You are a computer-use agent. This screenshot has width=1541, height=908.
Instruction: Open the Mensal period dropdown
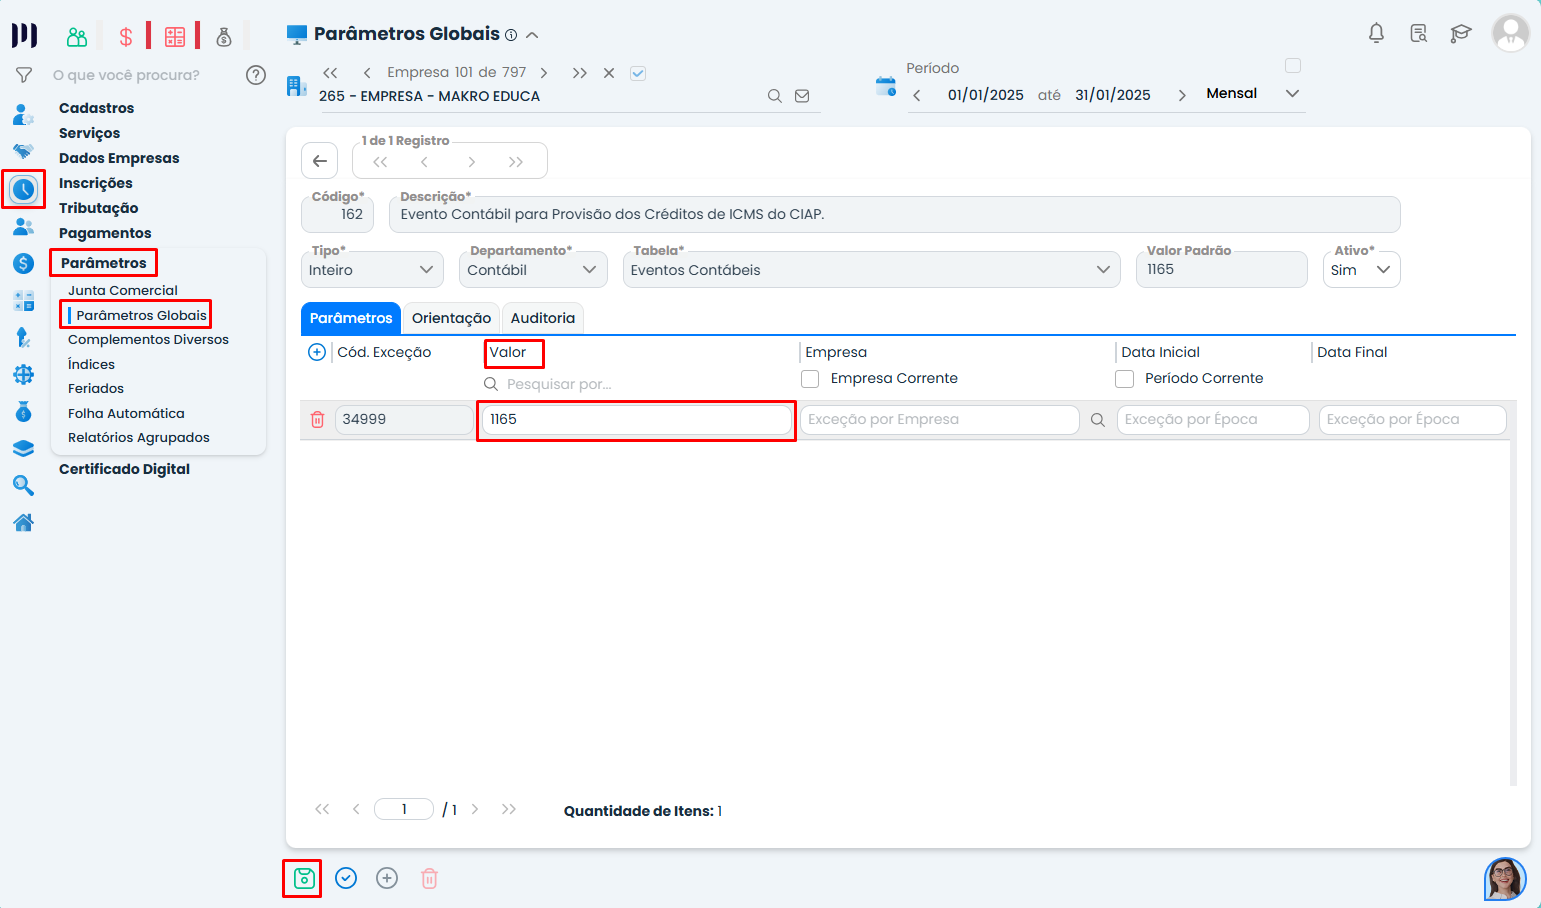pyautogui.click(x=1253, y=93)
